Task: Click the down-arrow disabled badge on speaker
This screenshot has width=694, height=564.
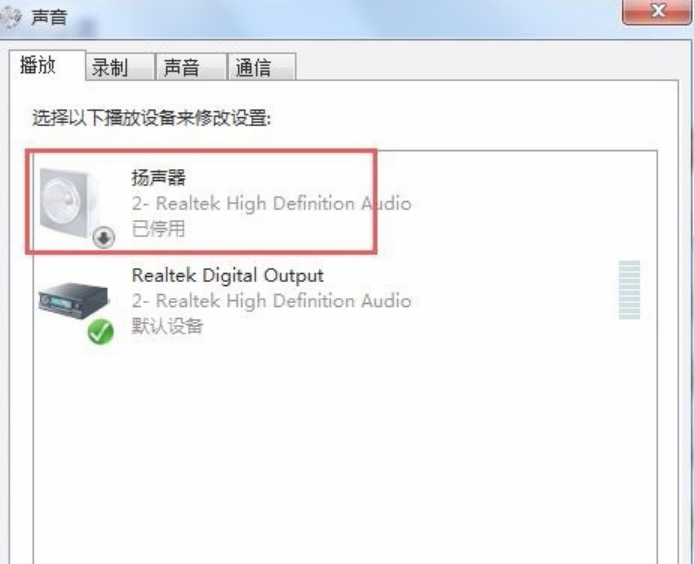Action: [104, 238]
